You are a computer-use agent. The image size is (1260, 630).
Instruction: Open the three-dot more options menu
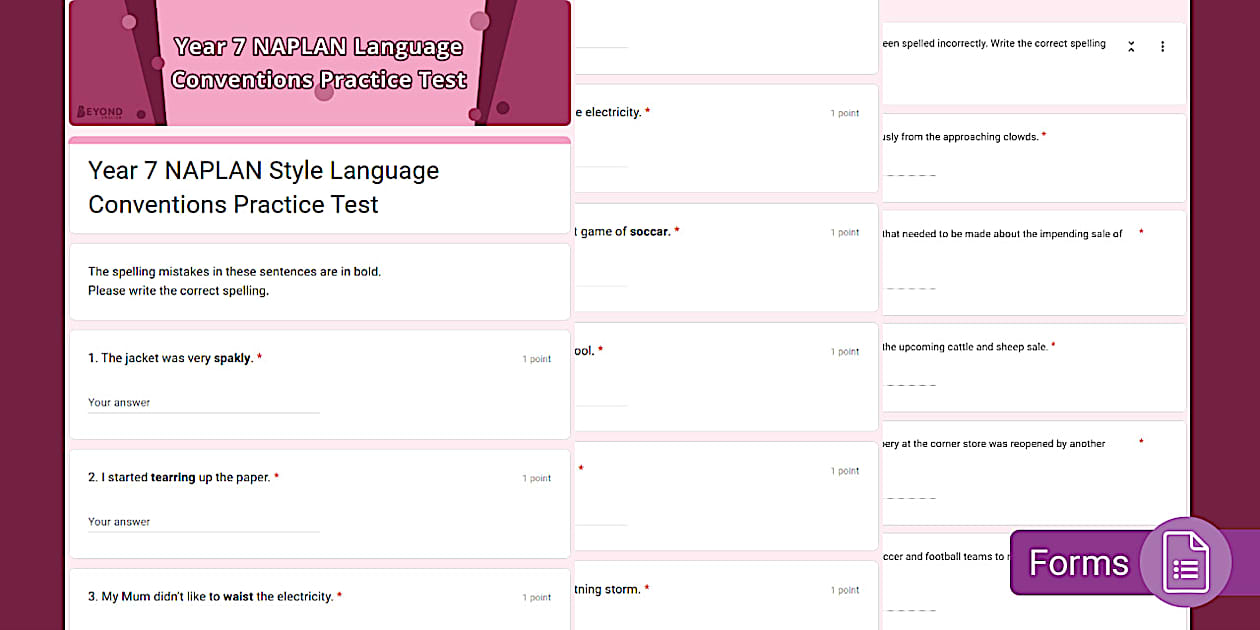(1162, 47)
